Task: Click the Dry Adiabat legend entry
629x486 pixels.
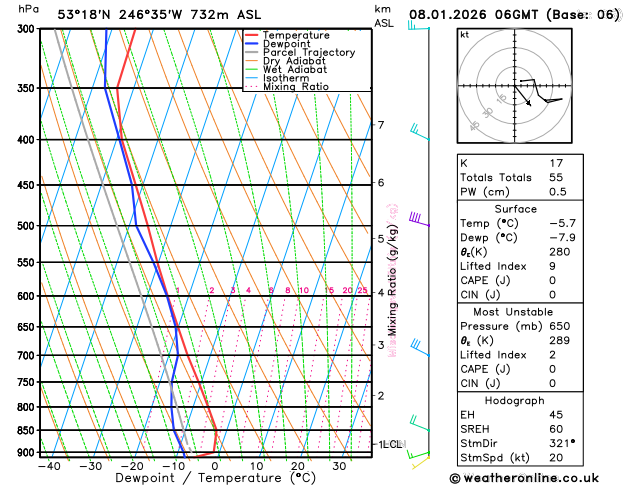Action: point(285,61)
